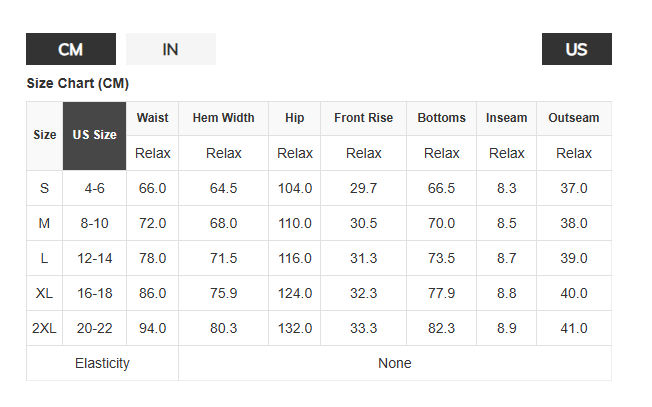Click the Inseam column header
Viewport: 652px width, 407px height.
coord(506,118)
